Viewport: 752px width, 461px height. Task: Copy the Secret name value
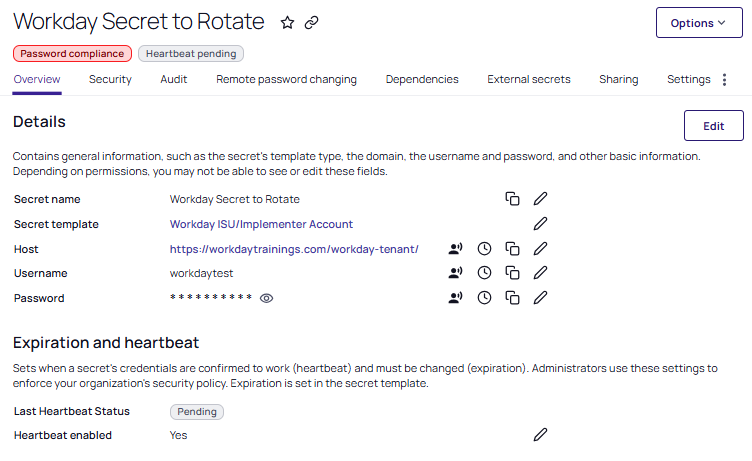(512, 199)
